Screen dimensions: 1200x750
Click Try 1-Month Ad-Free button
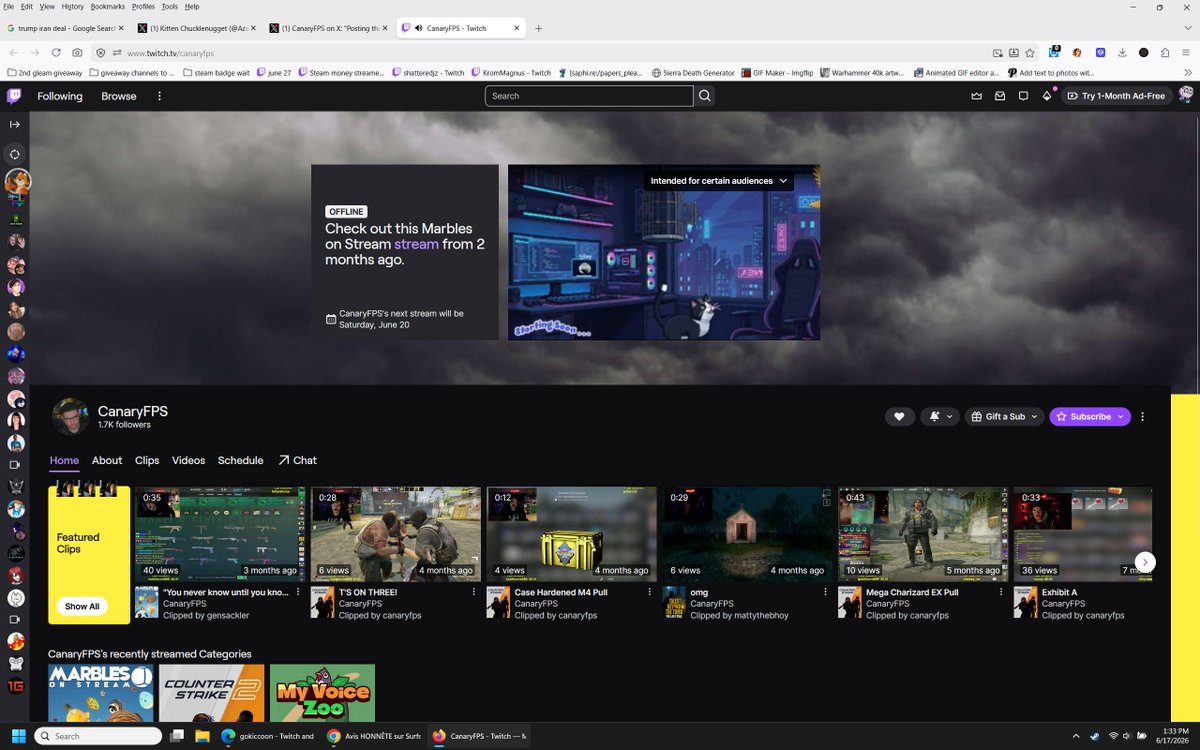click(1116, 96)
